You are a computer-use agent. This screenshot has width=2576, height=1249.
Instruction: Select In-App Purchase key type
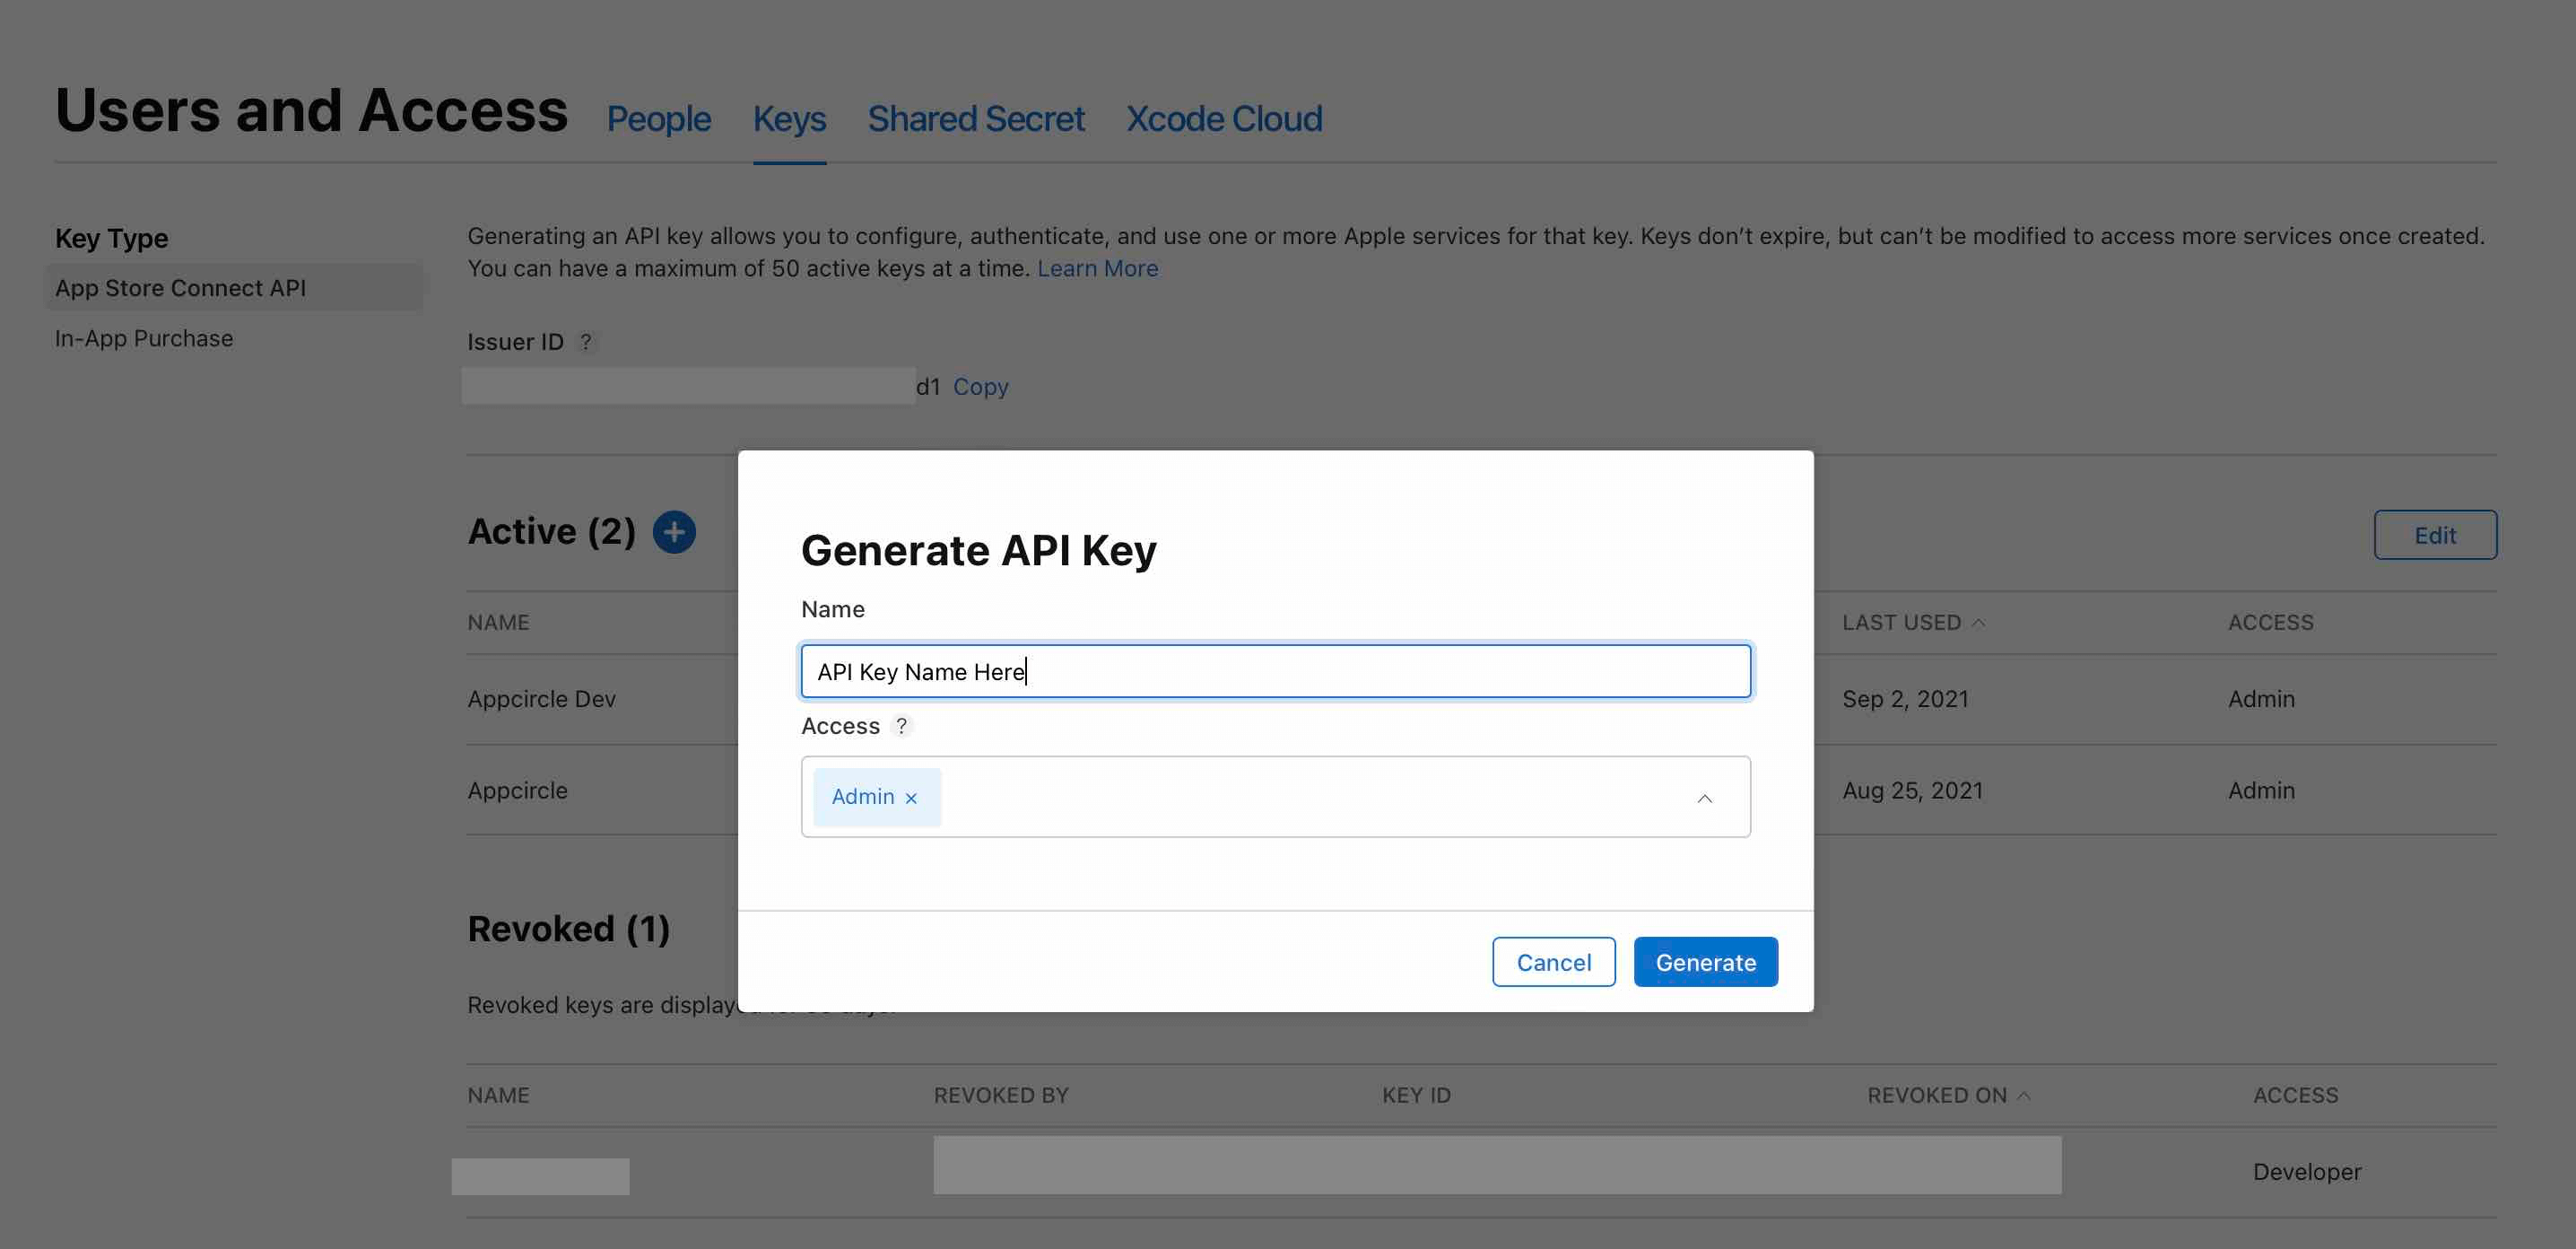pos(144,339)
